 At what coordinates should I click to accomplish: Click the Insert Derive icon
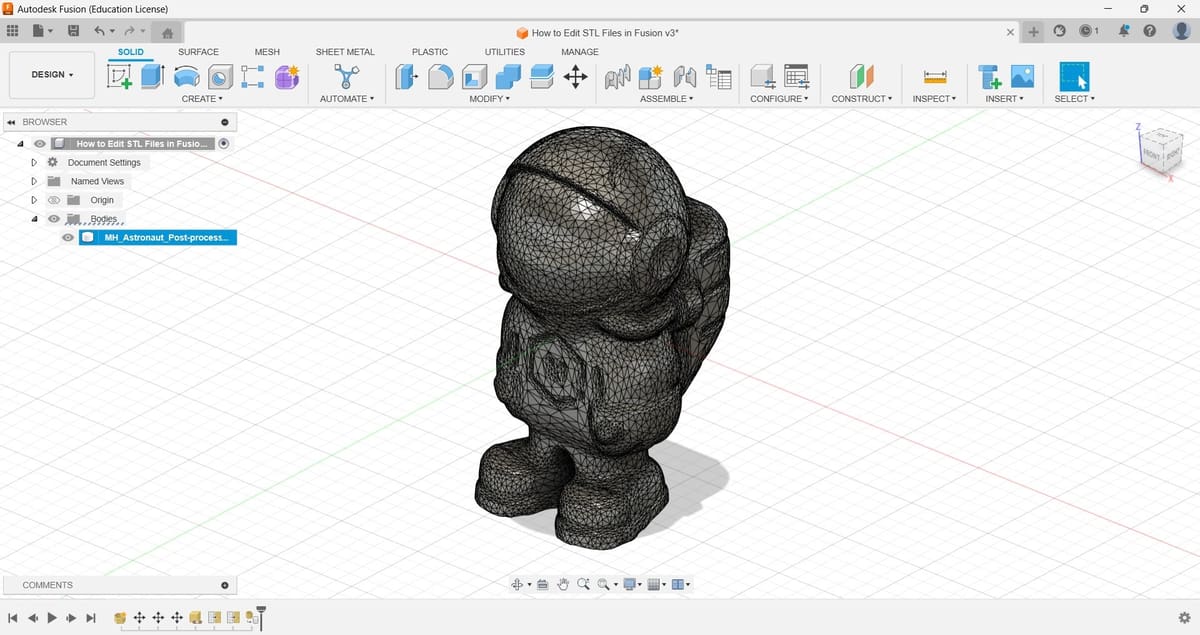[x=989, y=76]
